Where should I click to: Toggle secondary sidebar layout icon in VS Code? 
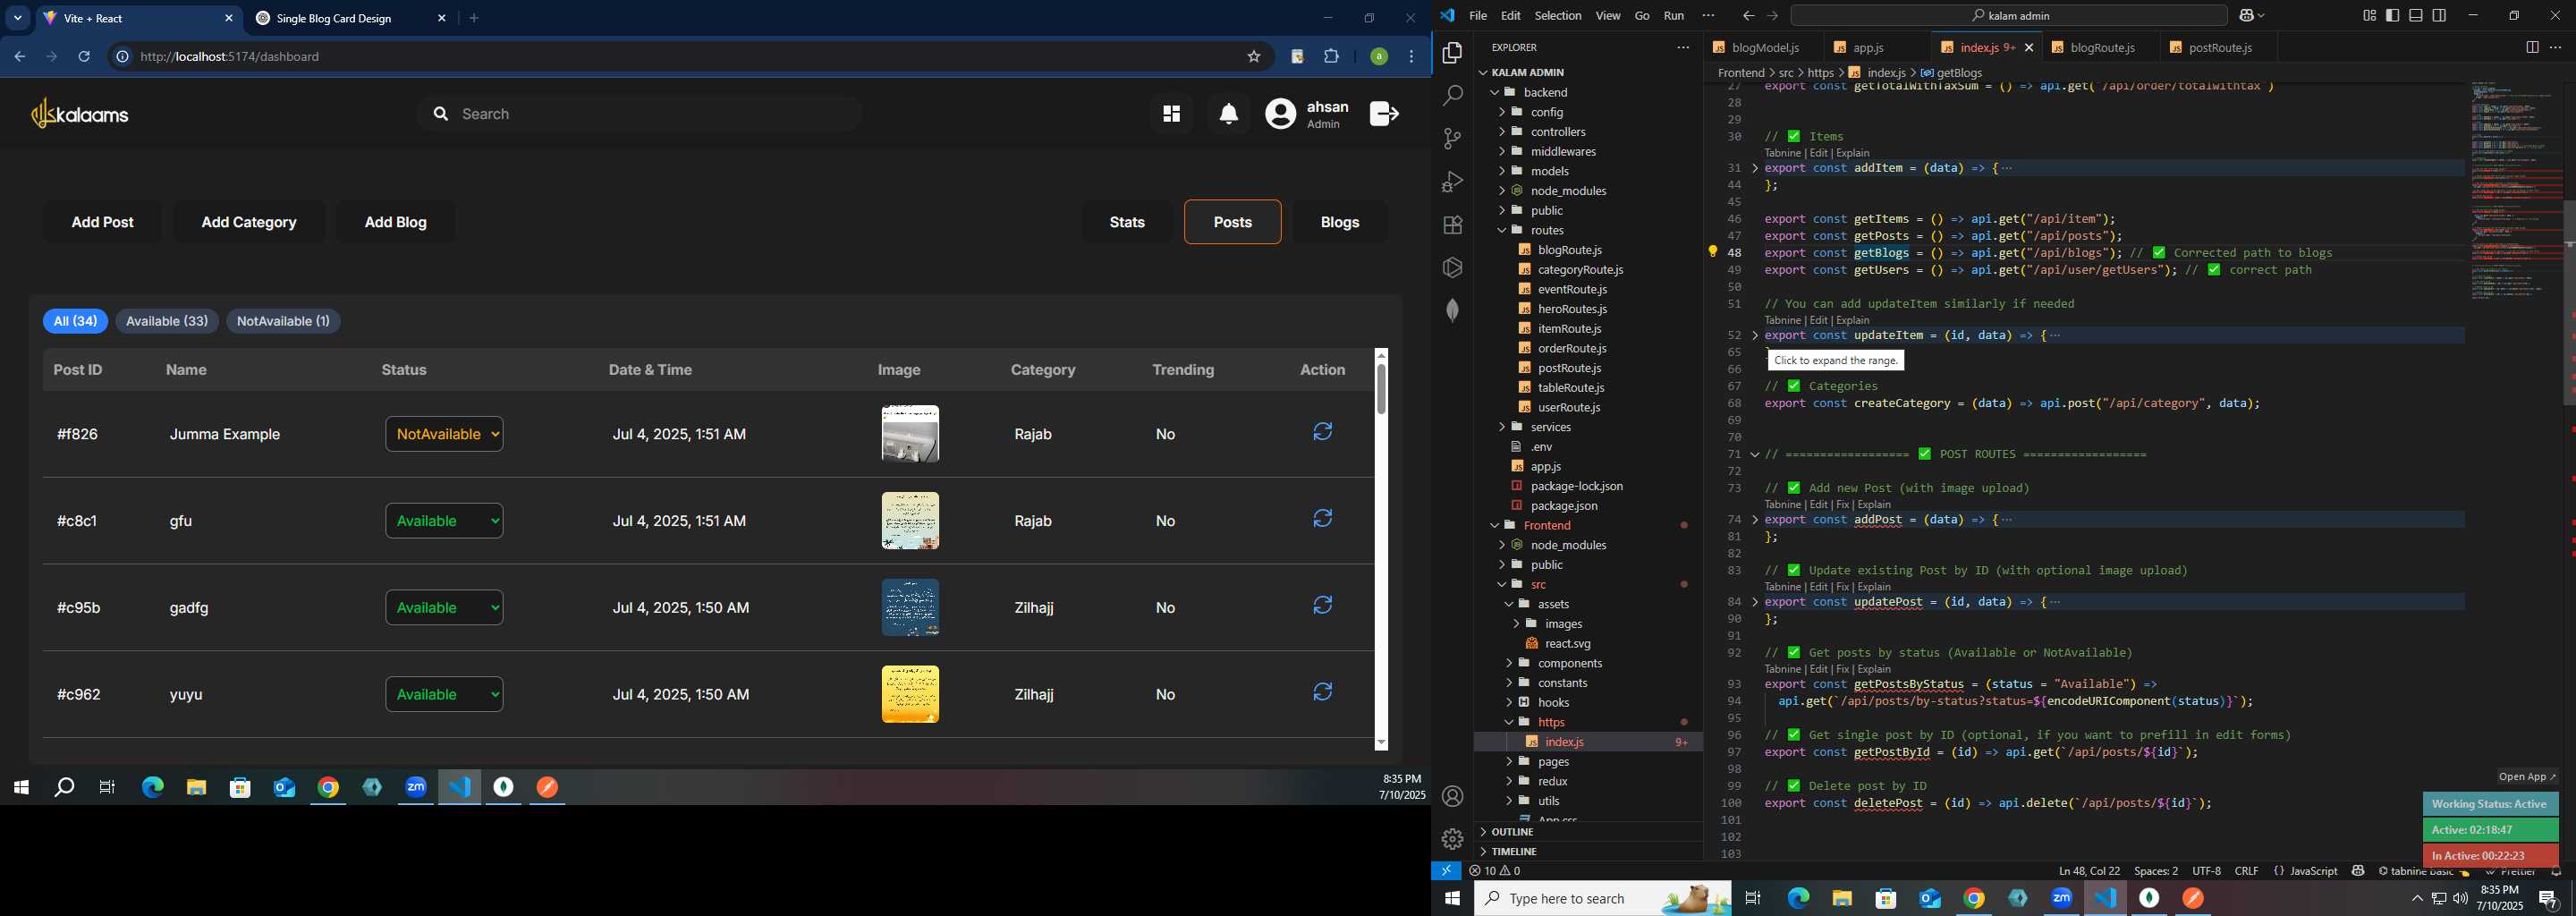2440,16
